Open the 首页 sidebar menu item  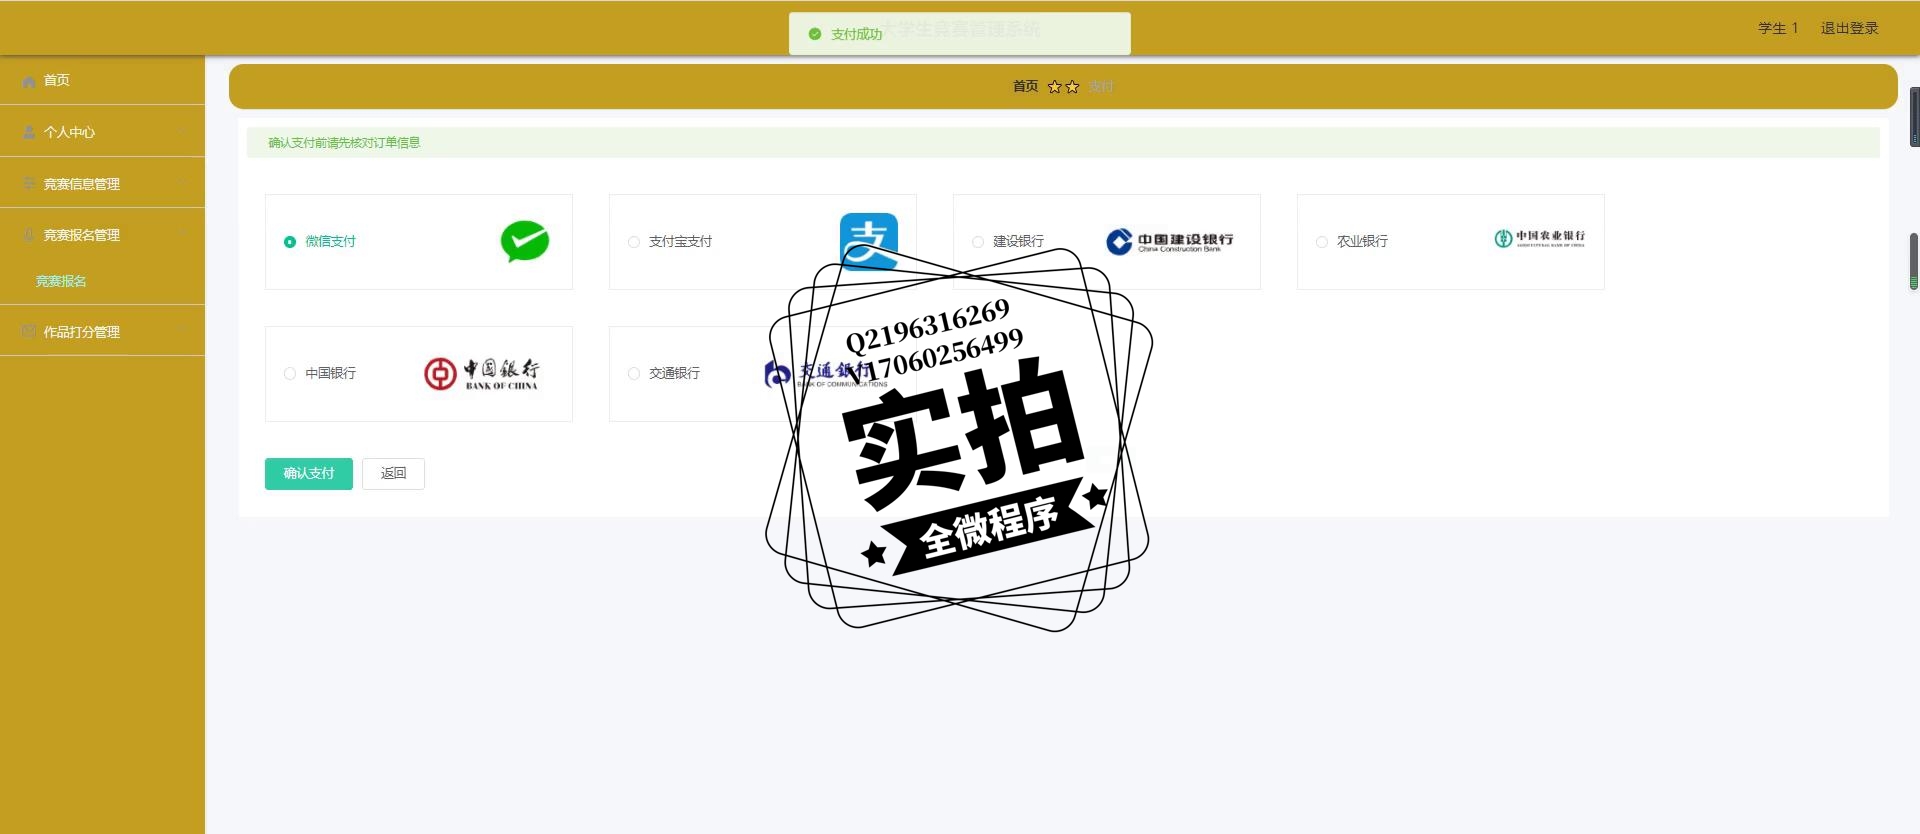[102, 80]
